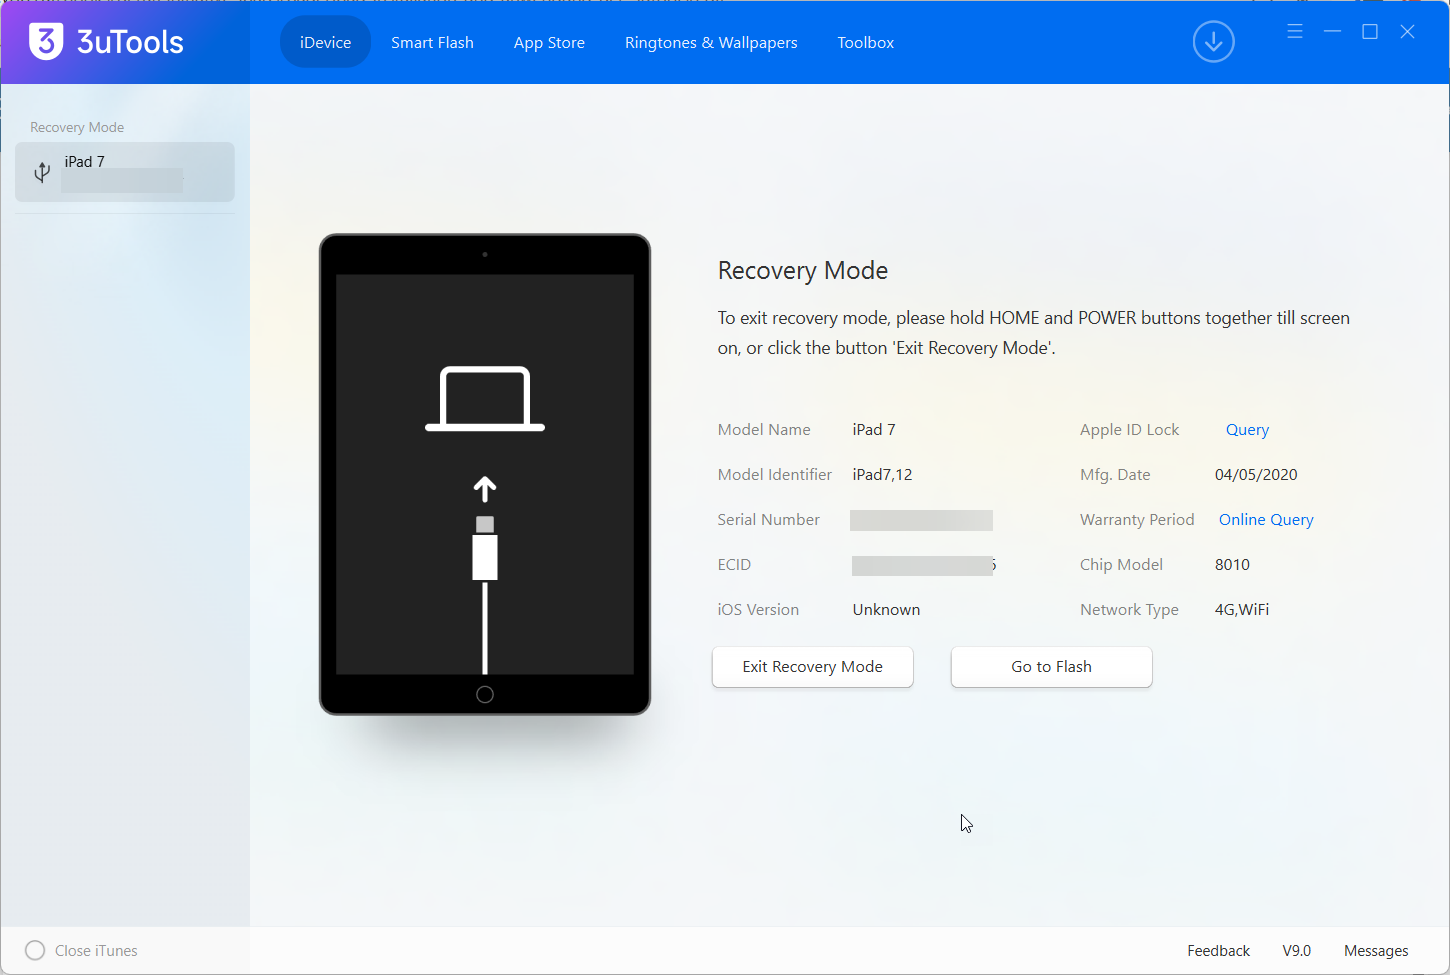
Task: Open Messages in the status bar
Action: (1376, 951)
